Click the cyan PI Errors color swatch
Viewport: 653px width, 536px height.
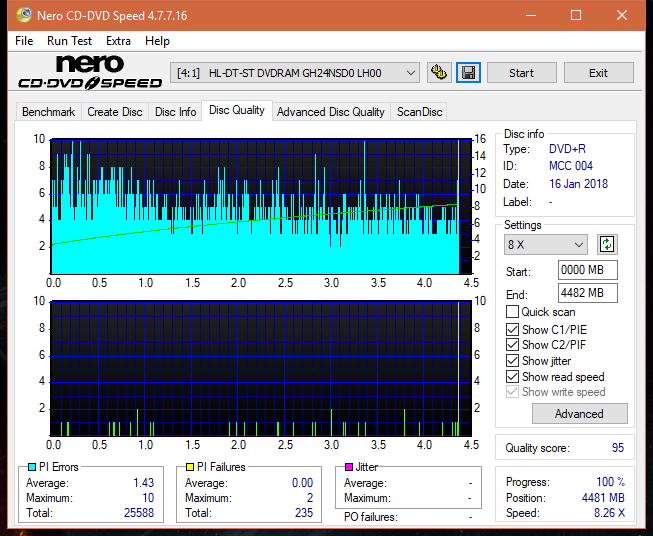point(32,467)
